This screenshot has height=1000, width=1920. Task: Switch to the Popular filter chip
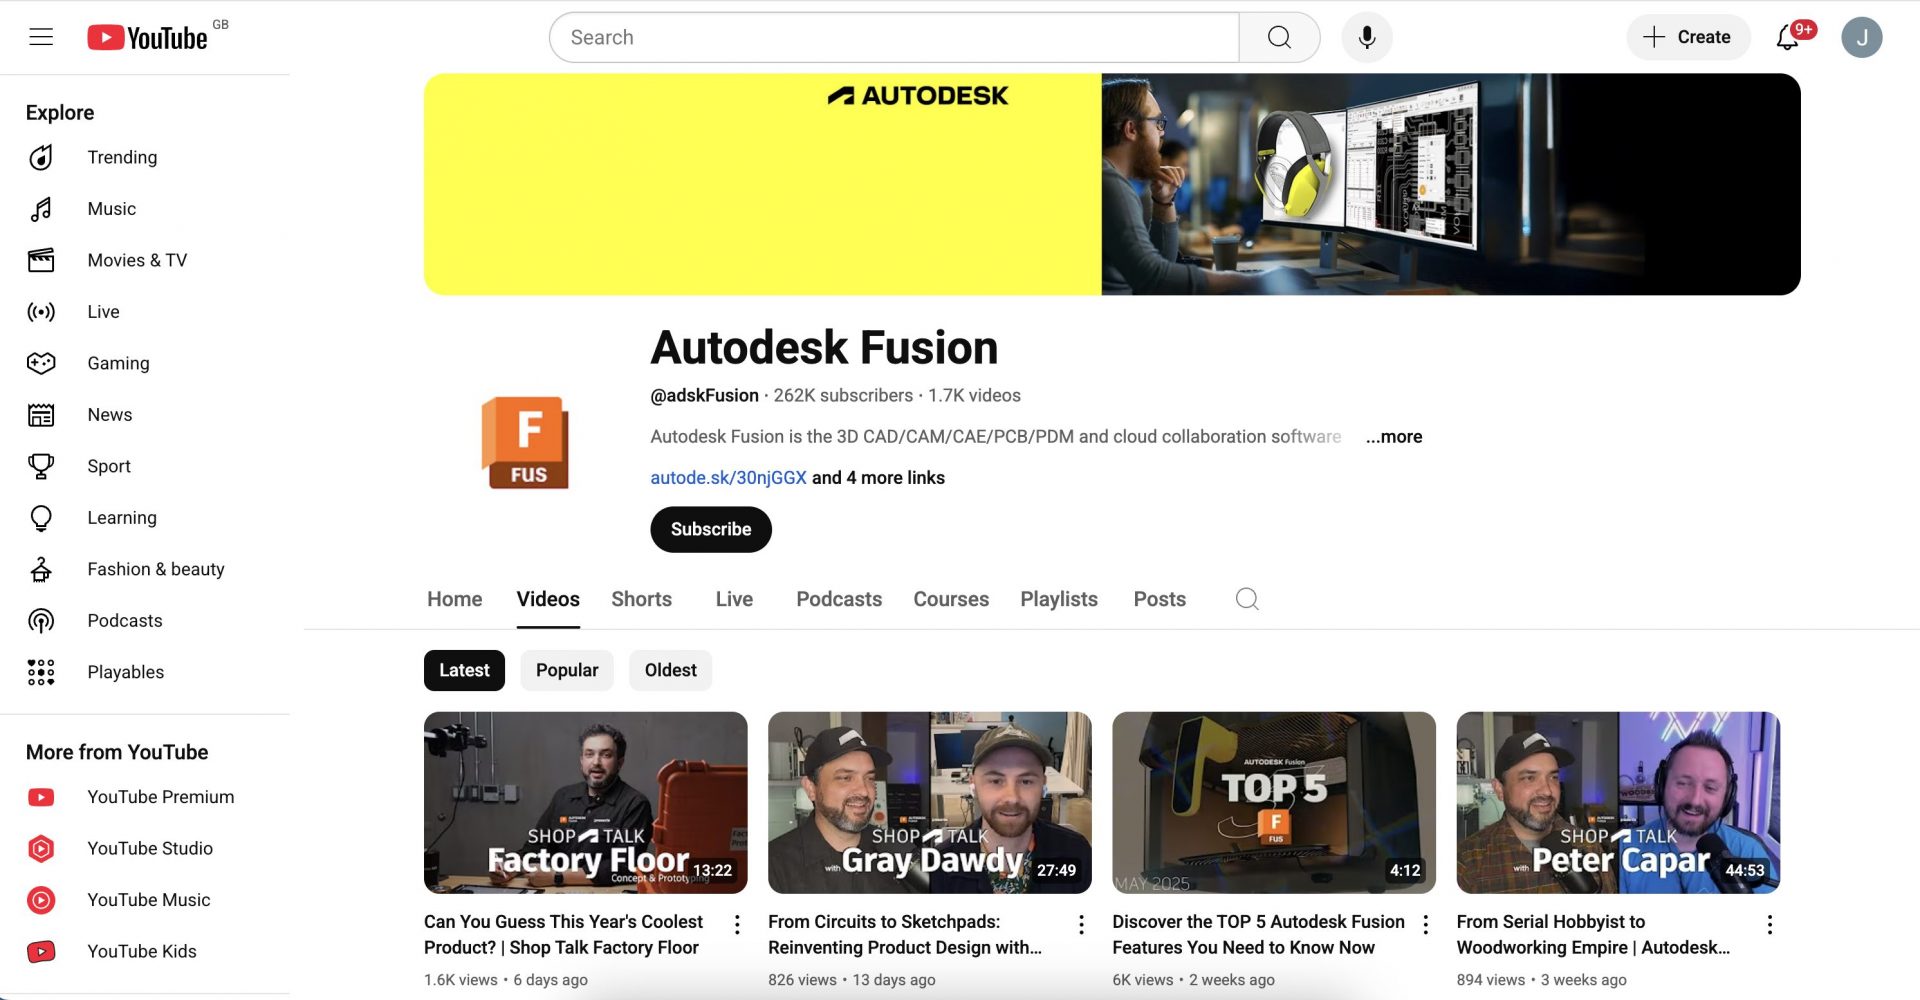point(566,670)
